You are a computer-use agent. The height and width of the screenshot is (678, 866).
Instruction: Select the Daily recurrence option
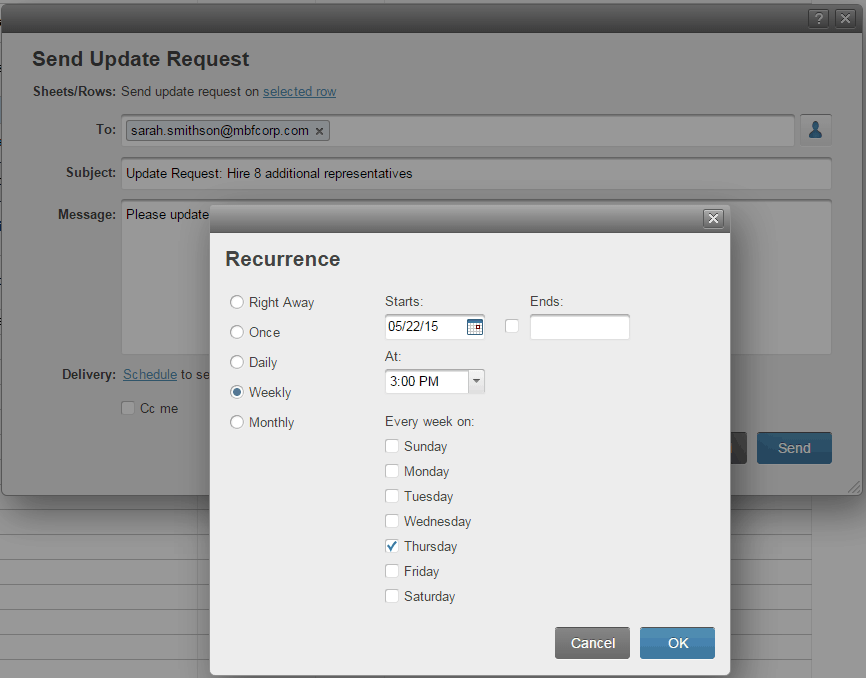237,362
